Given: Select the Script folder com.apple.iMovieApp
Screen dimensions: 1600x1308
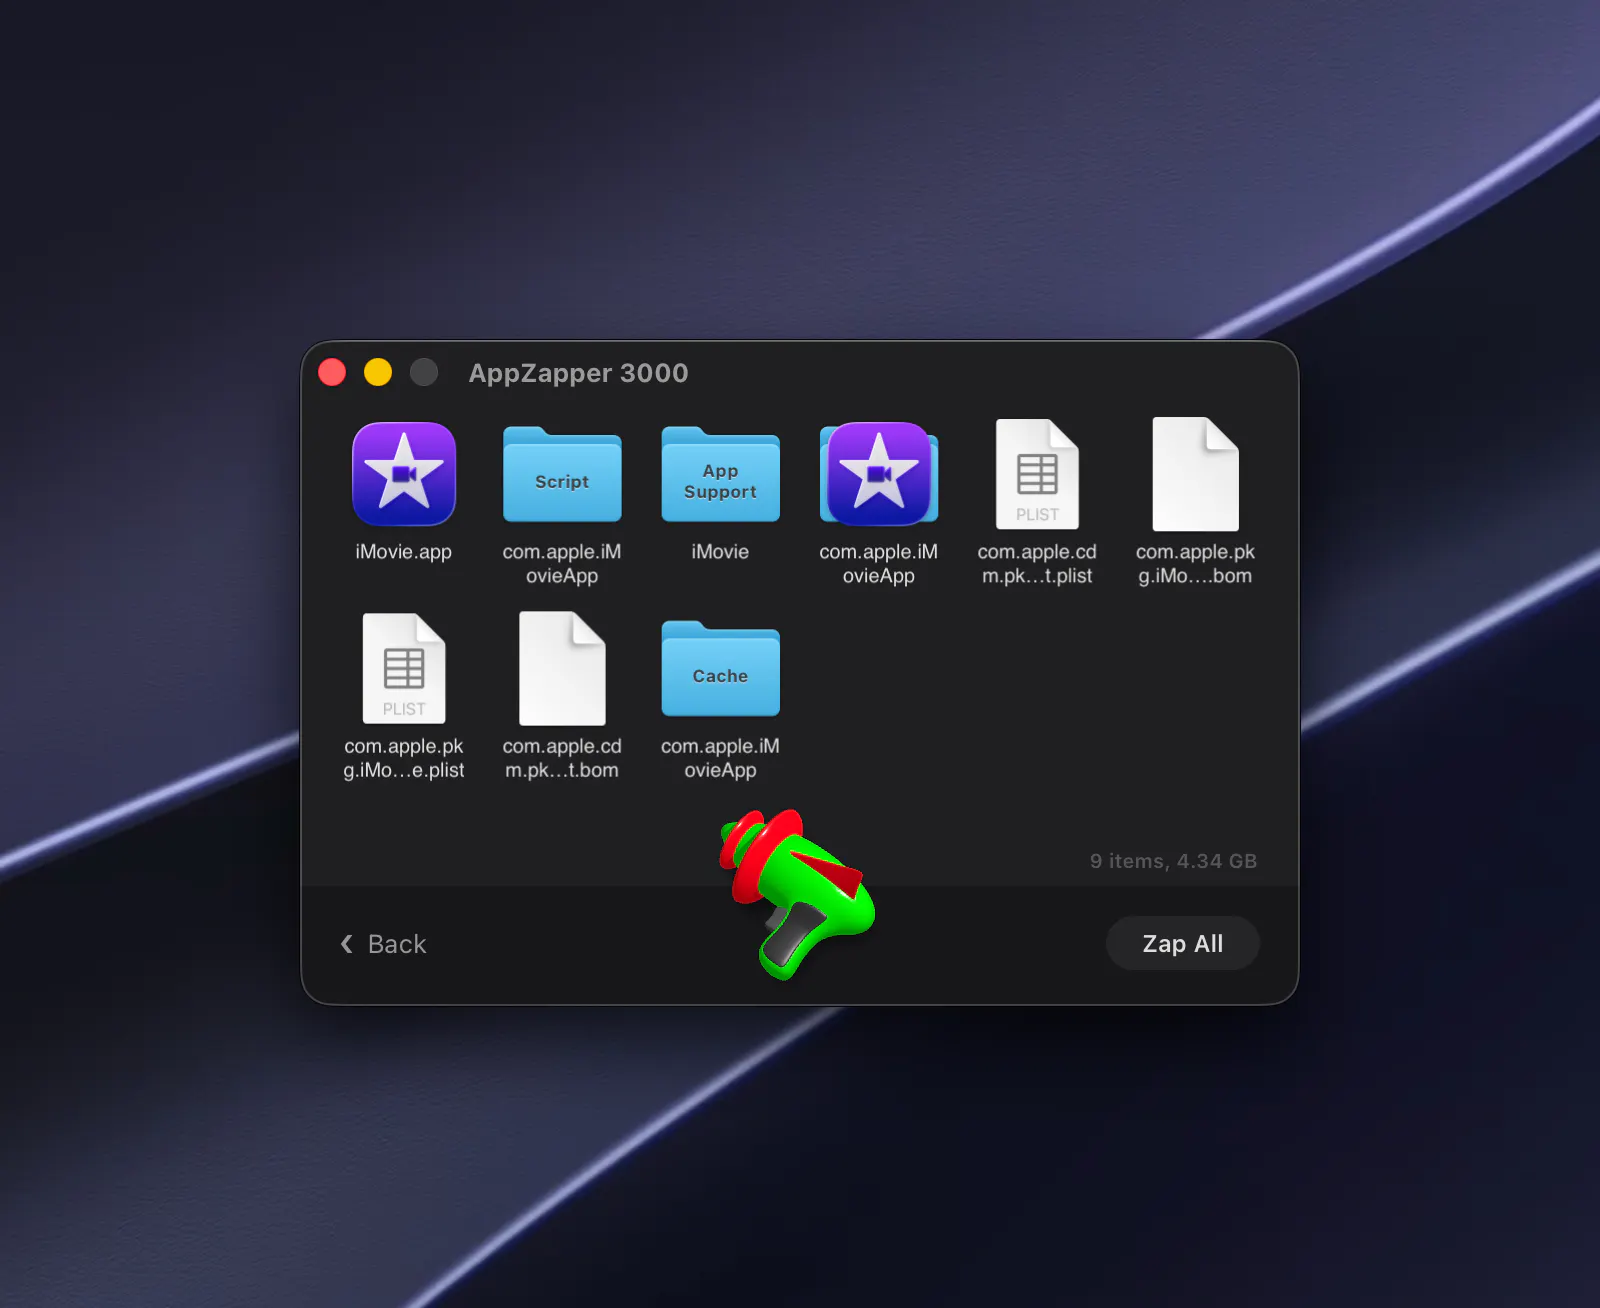Looking at the screenshot, I should (562, 475).
